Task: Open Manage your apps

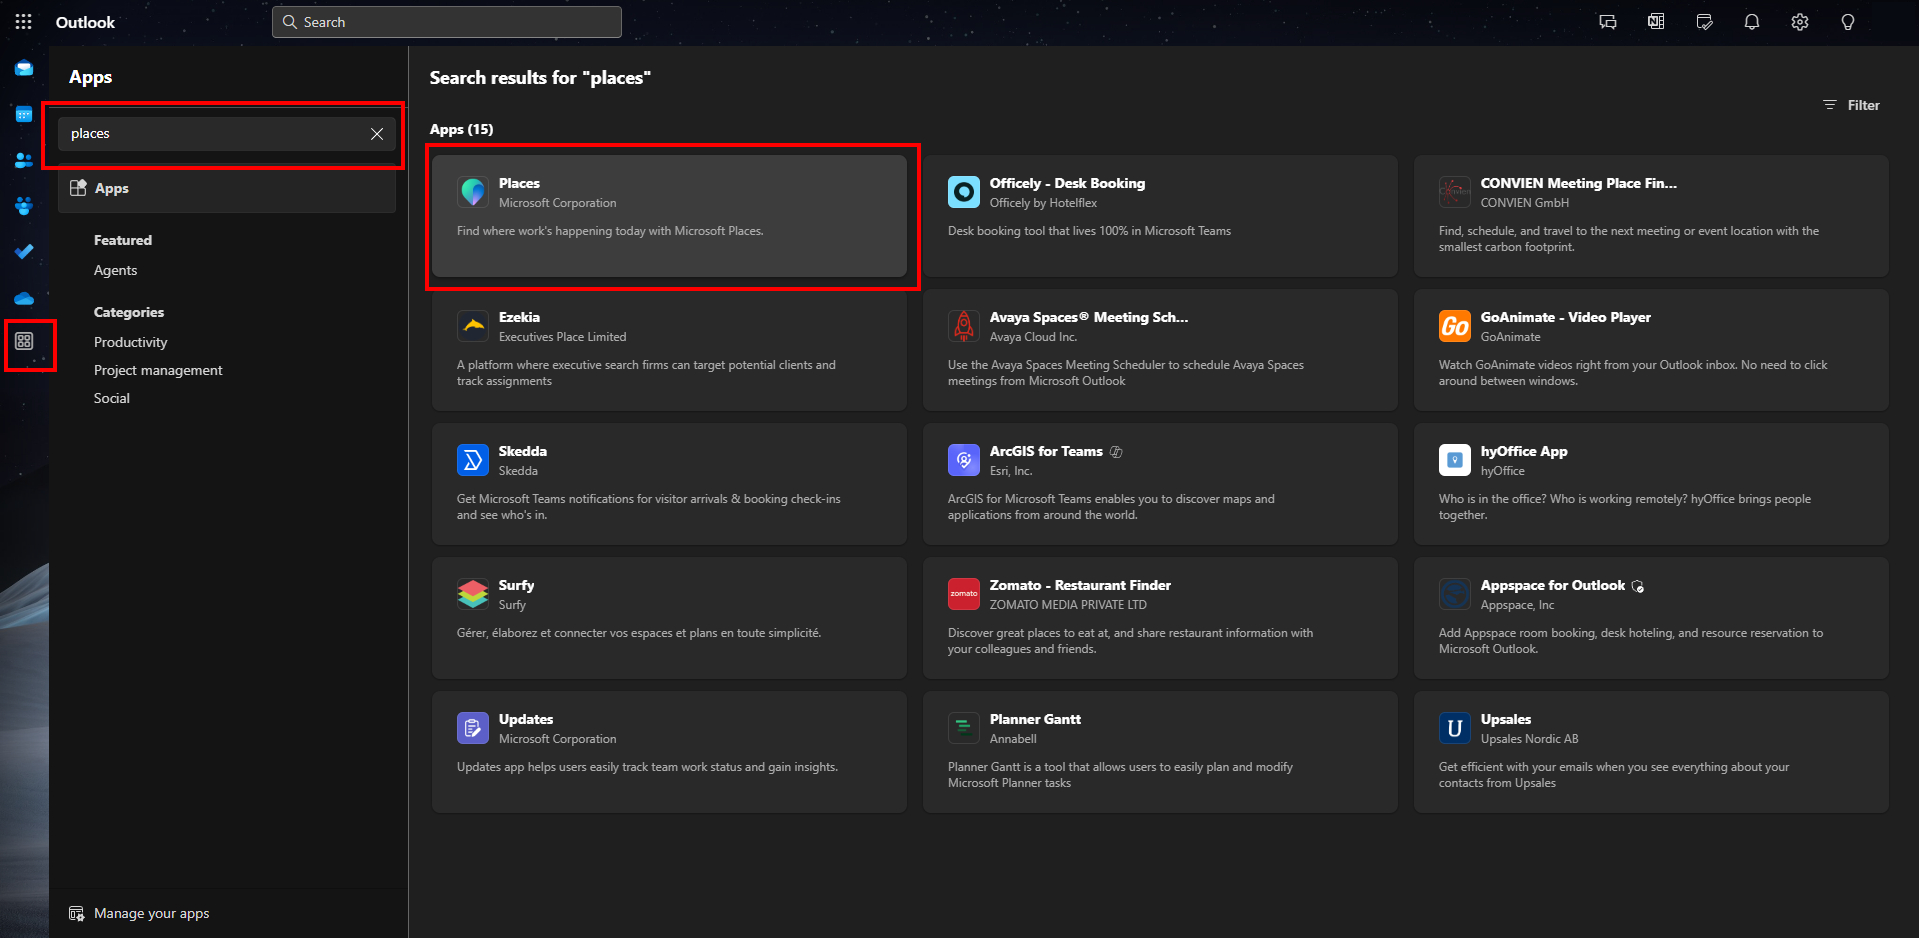Action: [139, 913]
